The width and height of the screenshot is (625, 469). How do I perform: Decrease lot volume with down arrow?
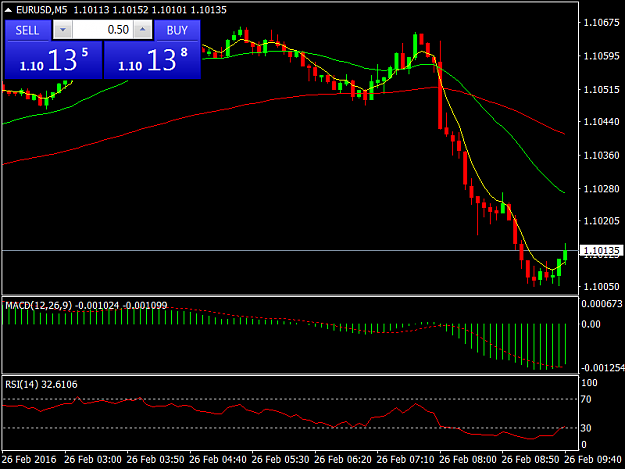63,30
